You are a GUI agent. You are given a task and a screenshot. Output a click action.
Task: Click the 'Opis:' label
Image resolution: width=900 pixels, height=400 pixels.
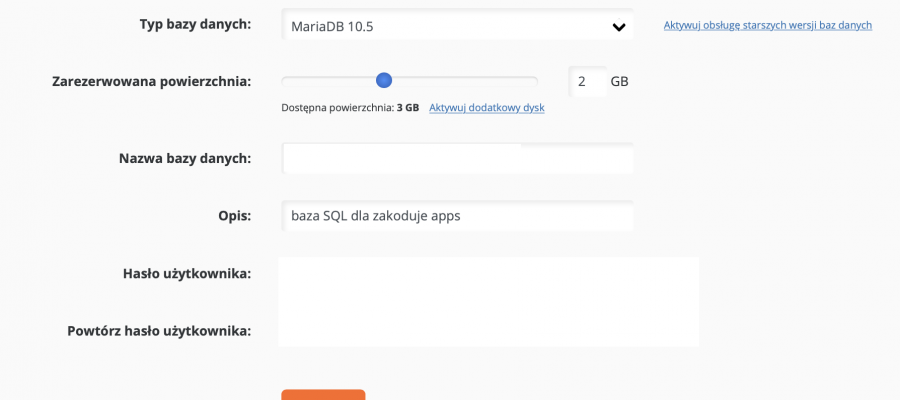(235, 216)
